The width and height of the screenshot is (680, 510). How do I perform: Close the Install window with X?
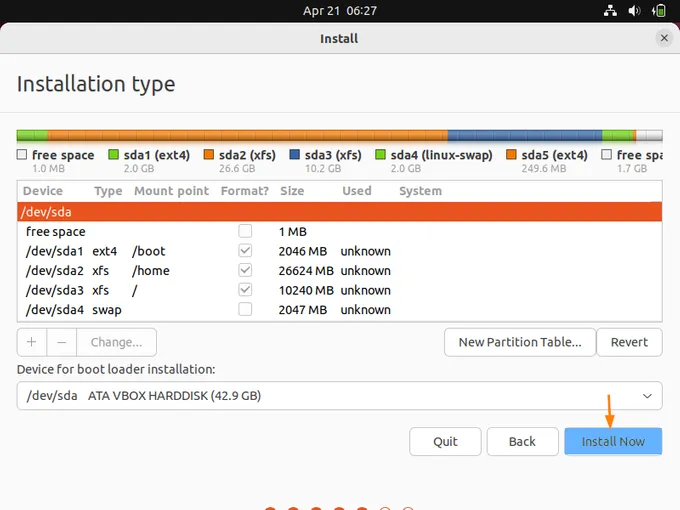(664, 38)
